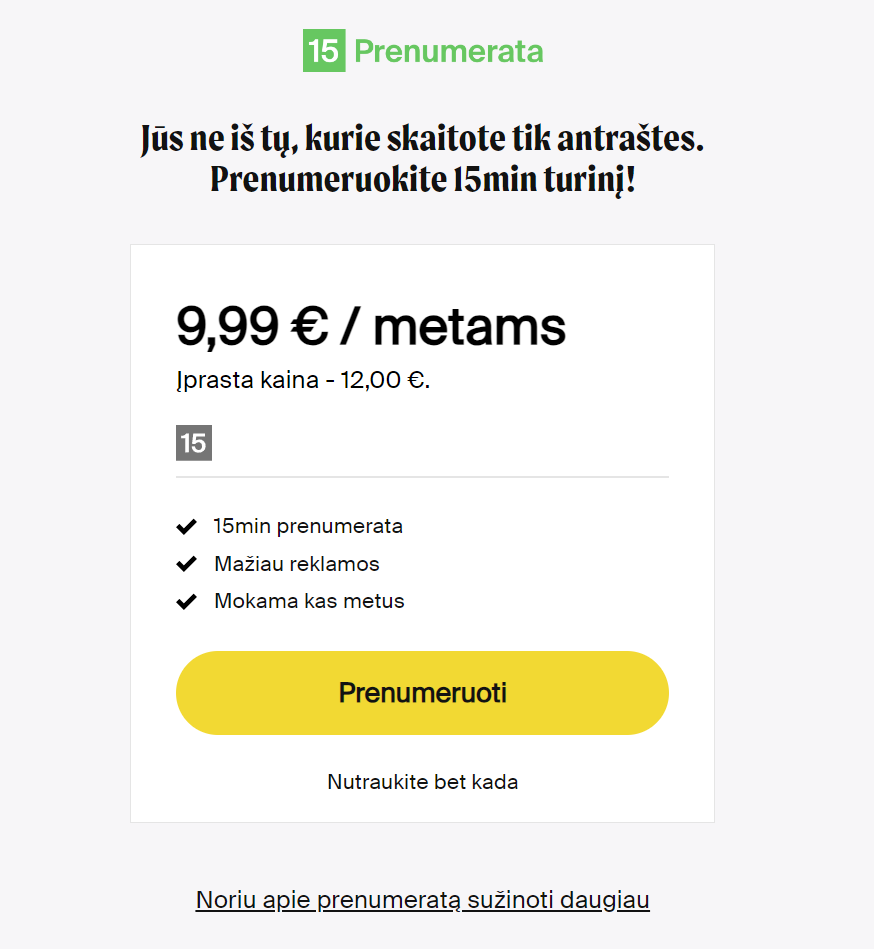This screenshot has width=874, height=949.
Task: Click the green Prenumerata header text
Action: 448,51
